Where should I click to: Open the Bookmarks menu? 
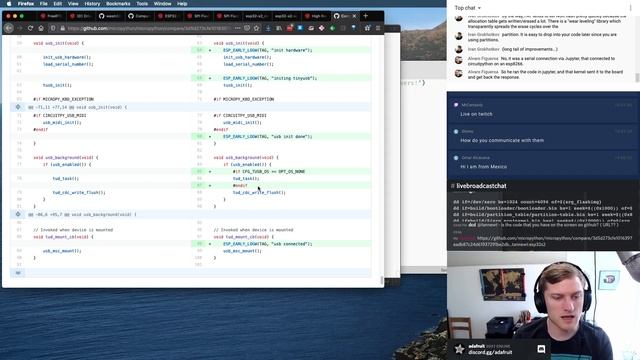118,4
